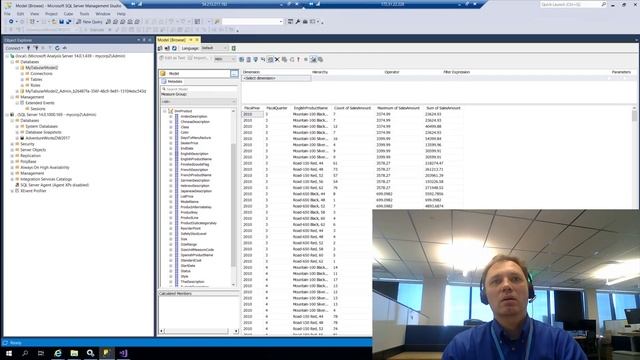Select the Extended Events node
The width and height of the screenshot is (640, 360).
[40, 103]
